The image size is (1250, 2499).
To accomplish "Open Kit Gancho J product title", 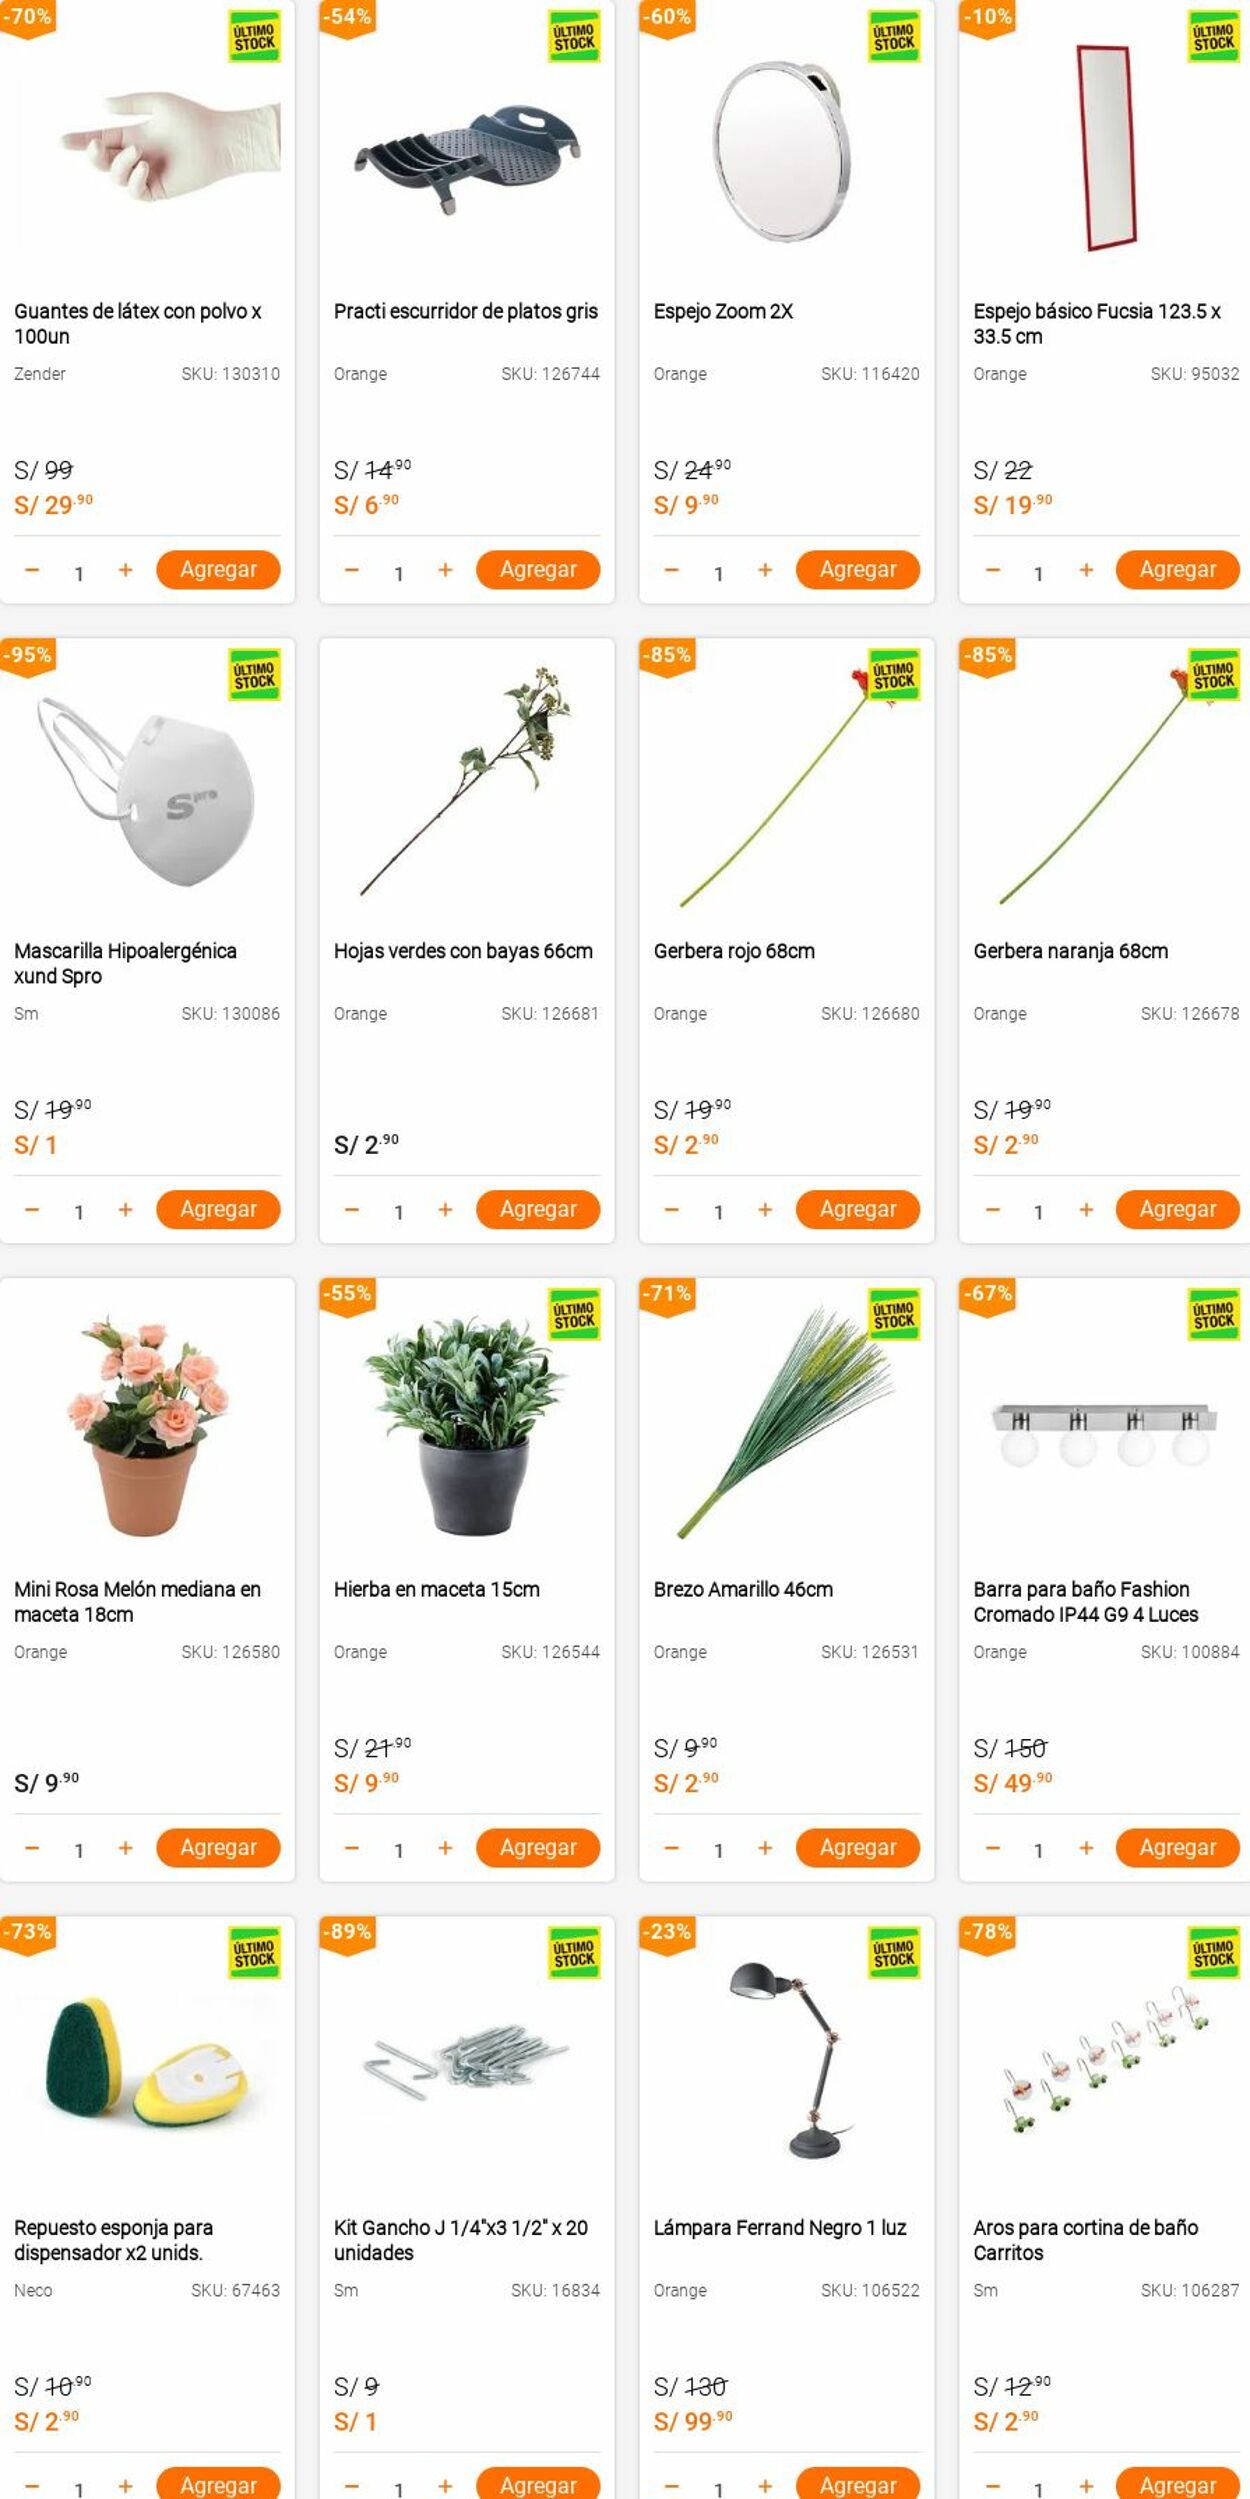I will click(x=461, y=2240).
